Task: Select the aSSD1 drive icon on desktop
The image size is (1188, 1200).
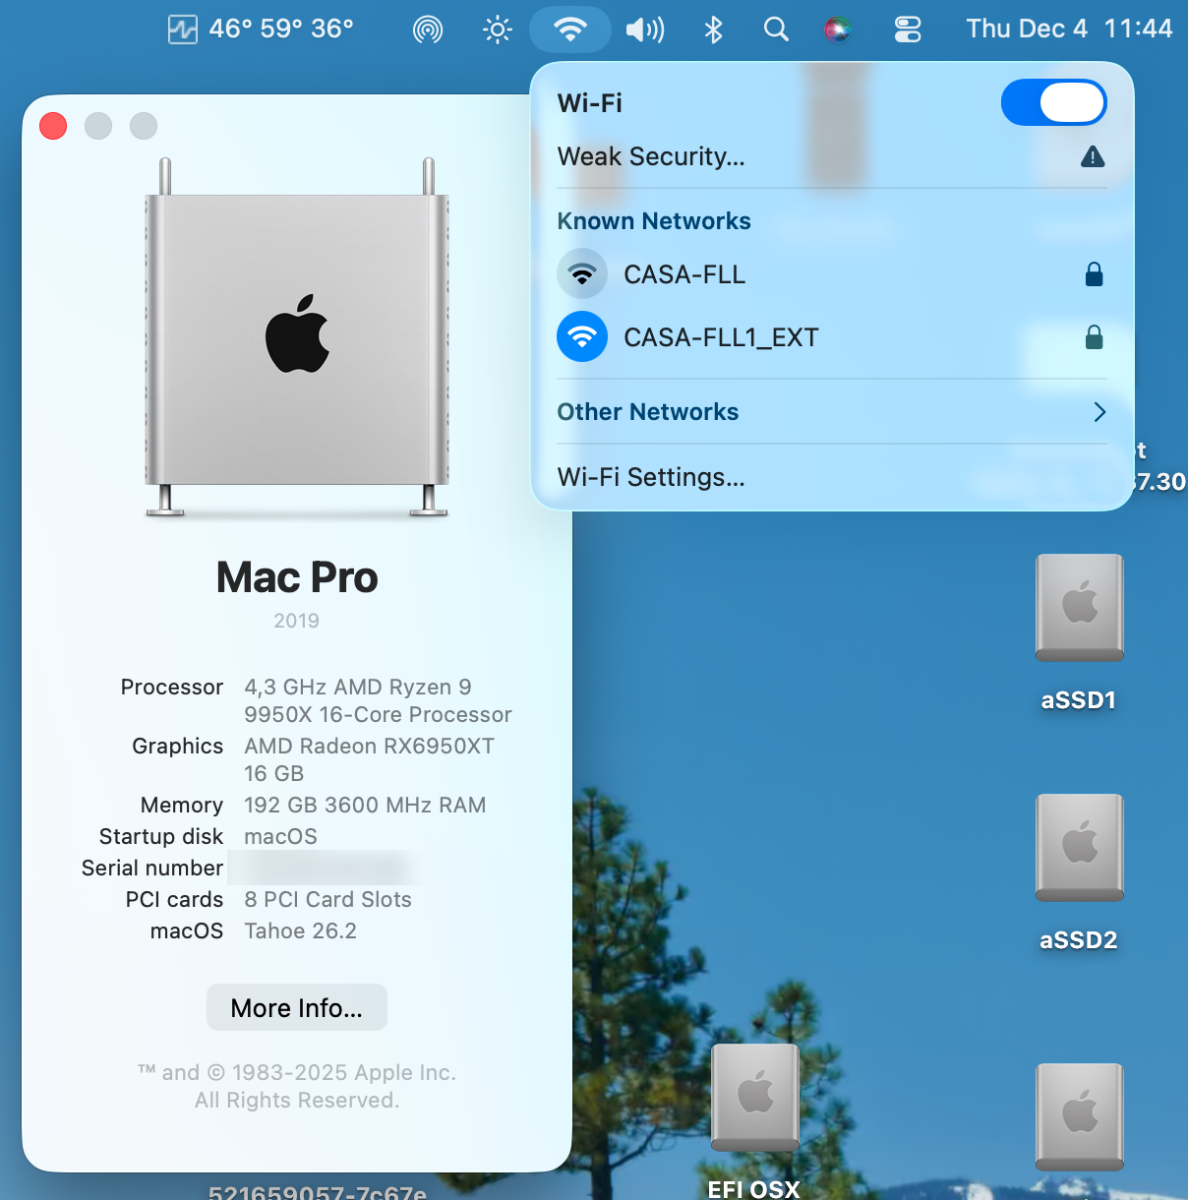Action: tap(1080, 608)
